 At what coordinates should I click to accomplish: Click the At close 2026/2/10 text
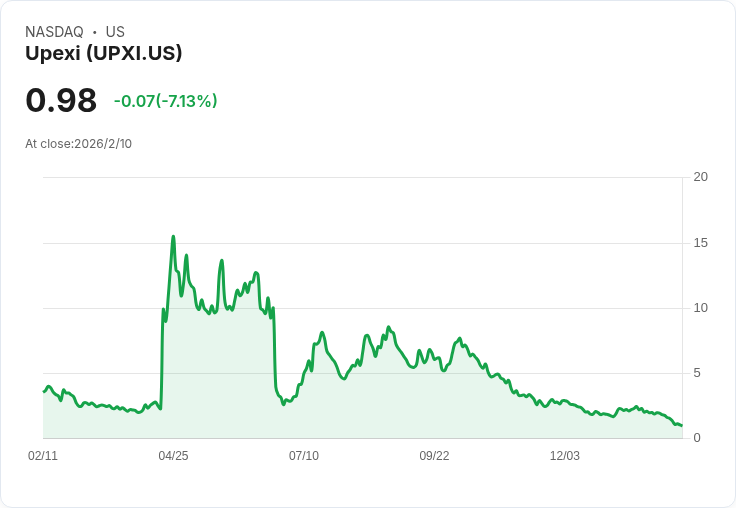point(78,143)
